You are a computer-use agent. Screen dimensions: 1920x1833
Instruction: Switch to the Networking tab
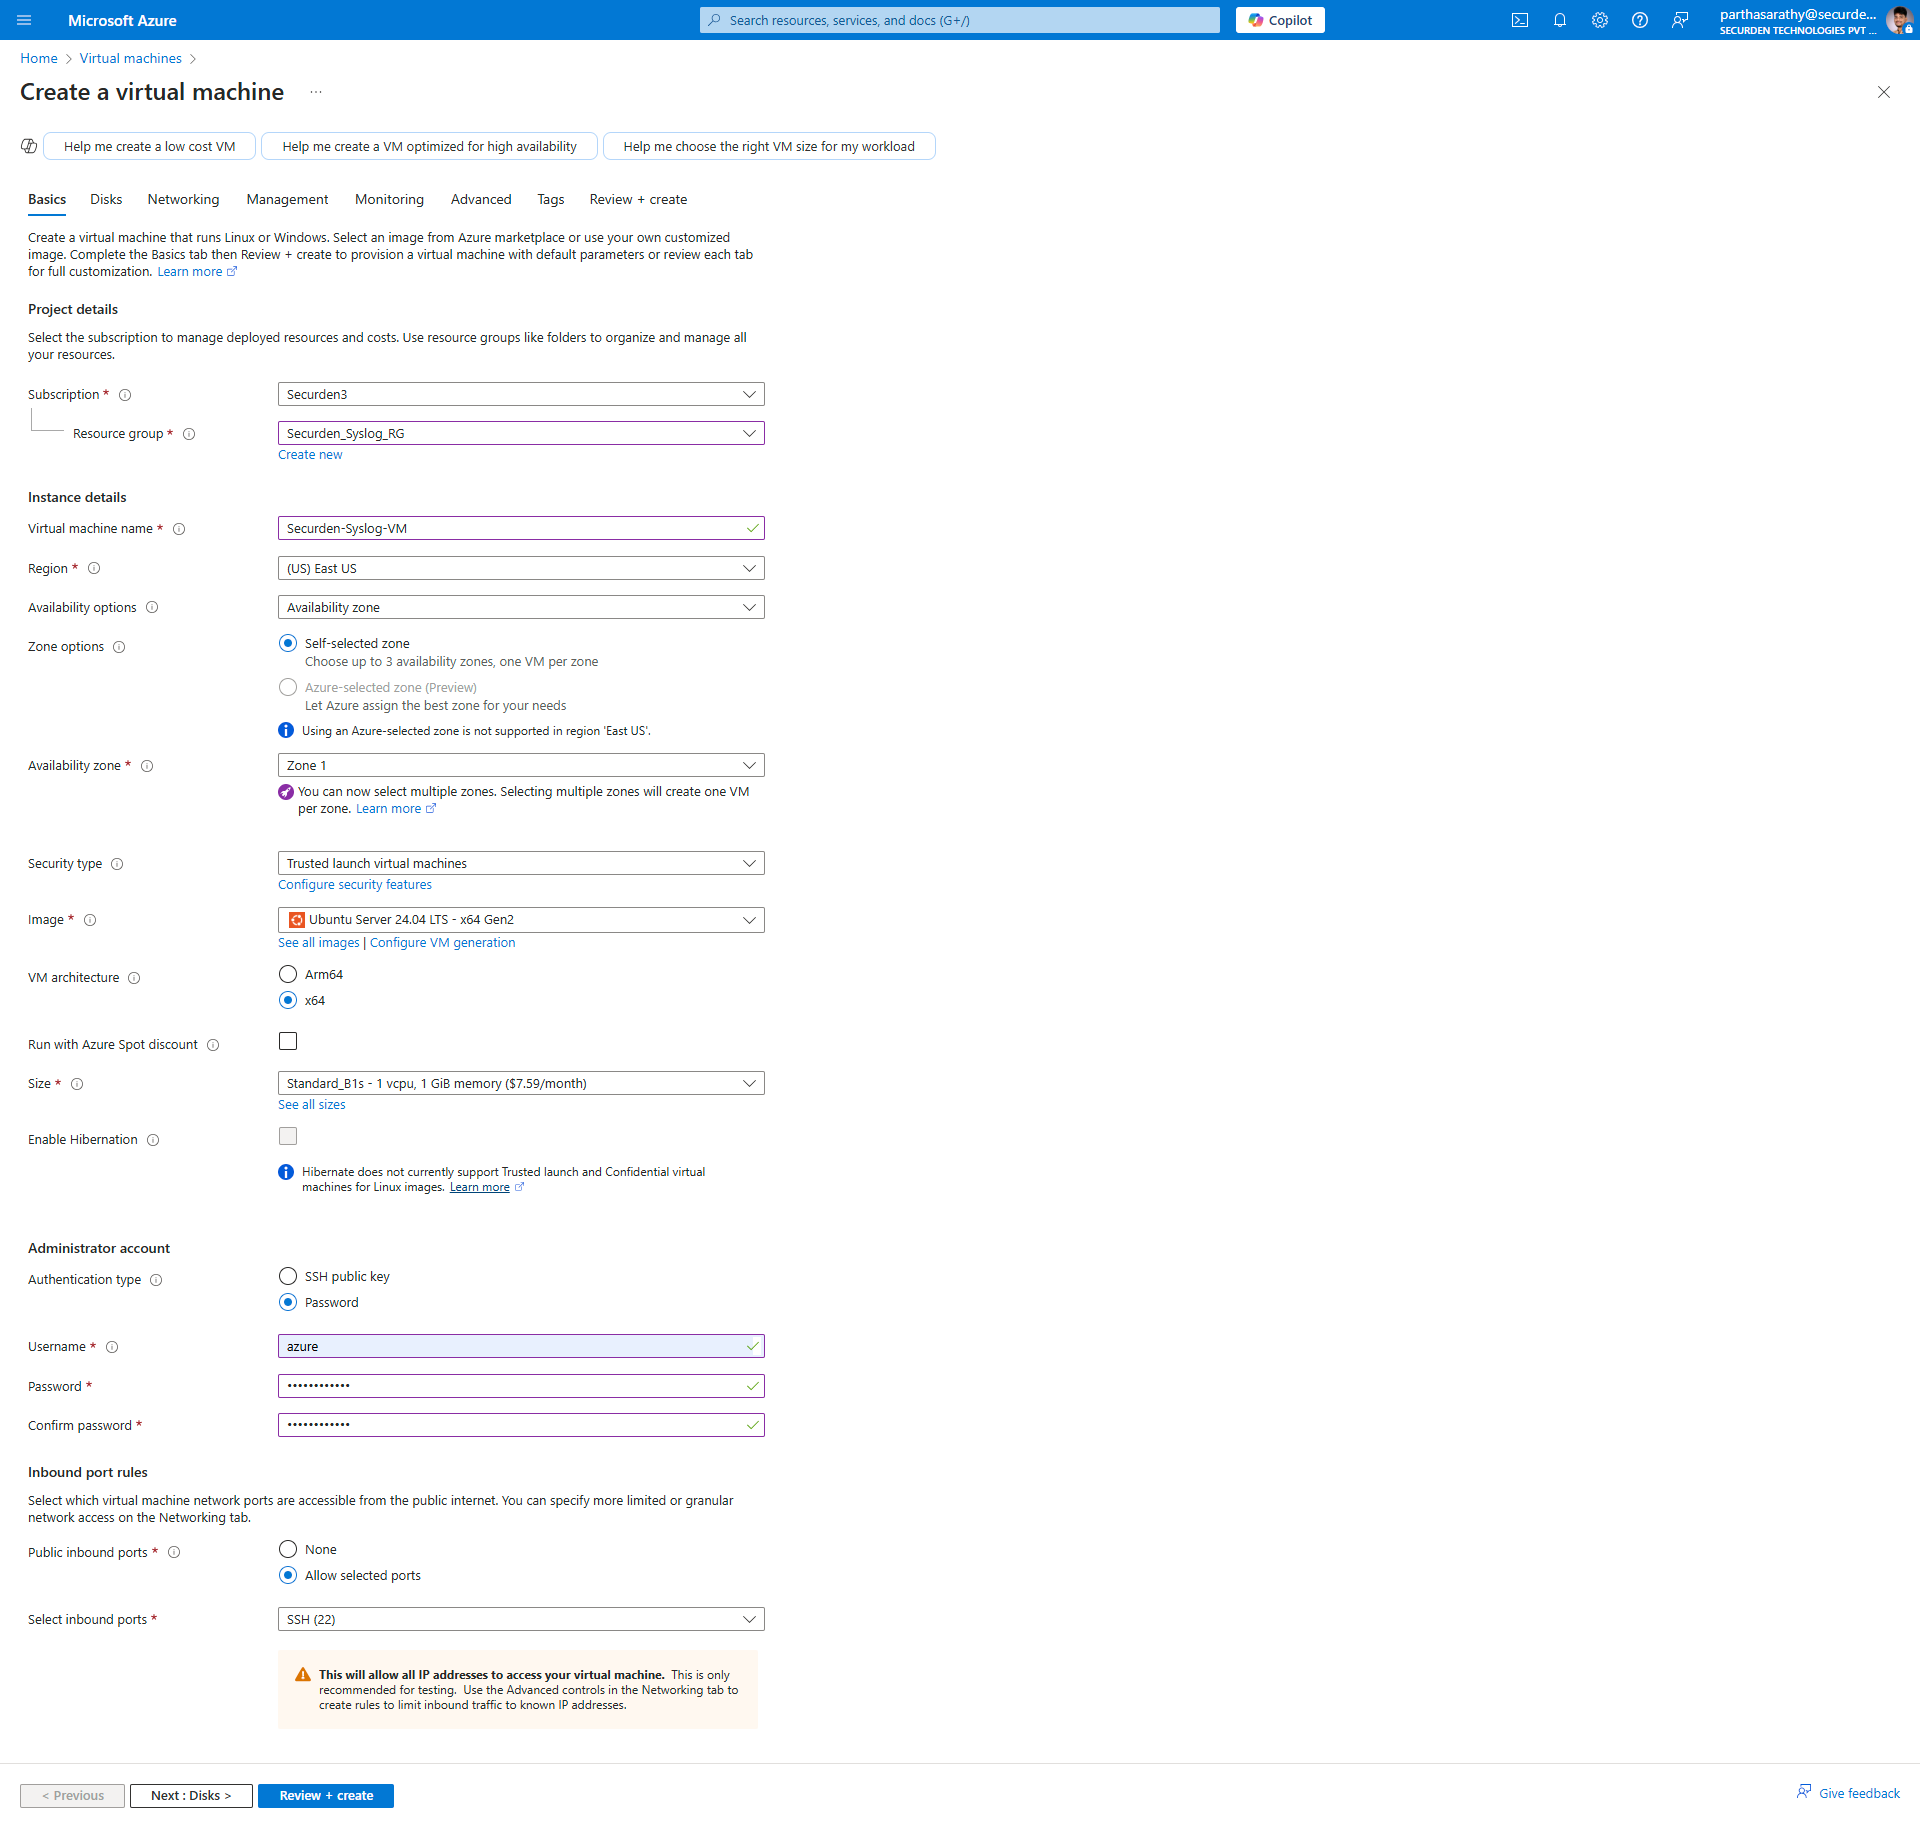(x=183, y=200)
